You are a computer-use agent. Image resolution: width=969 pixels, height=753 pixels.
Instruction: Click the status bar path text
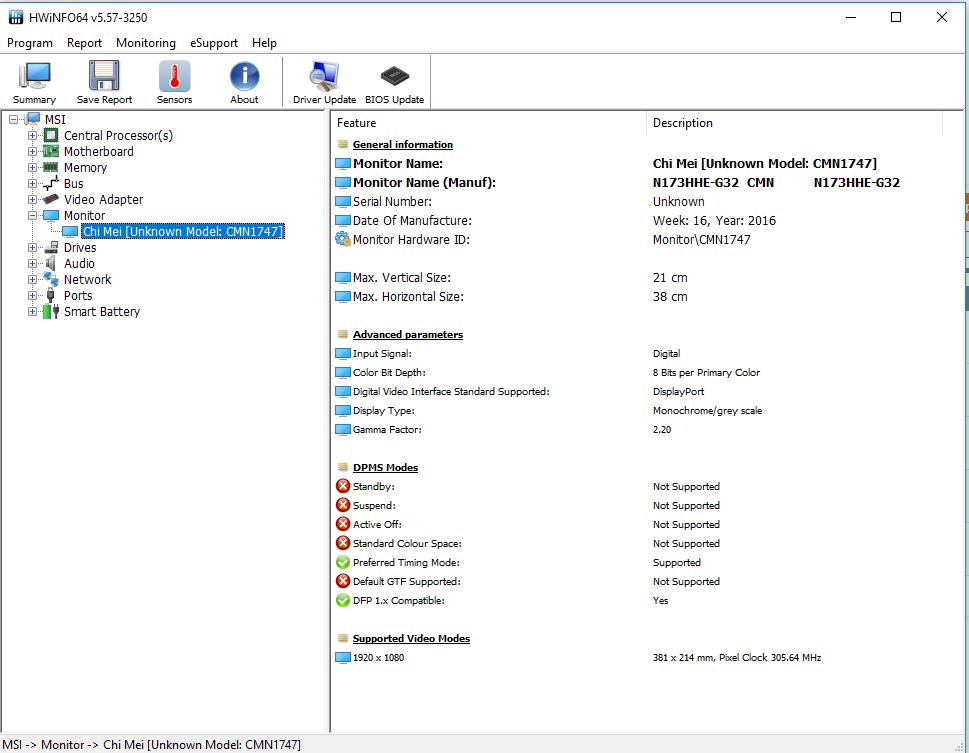point(151,745)
